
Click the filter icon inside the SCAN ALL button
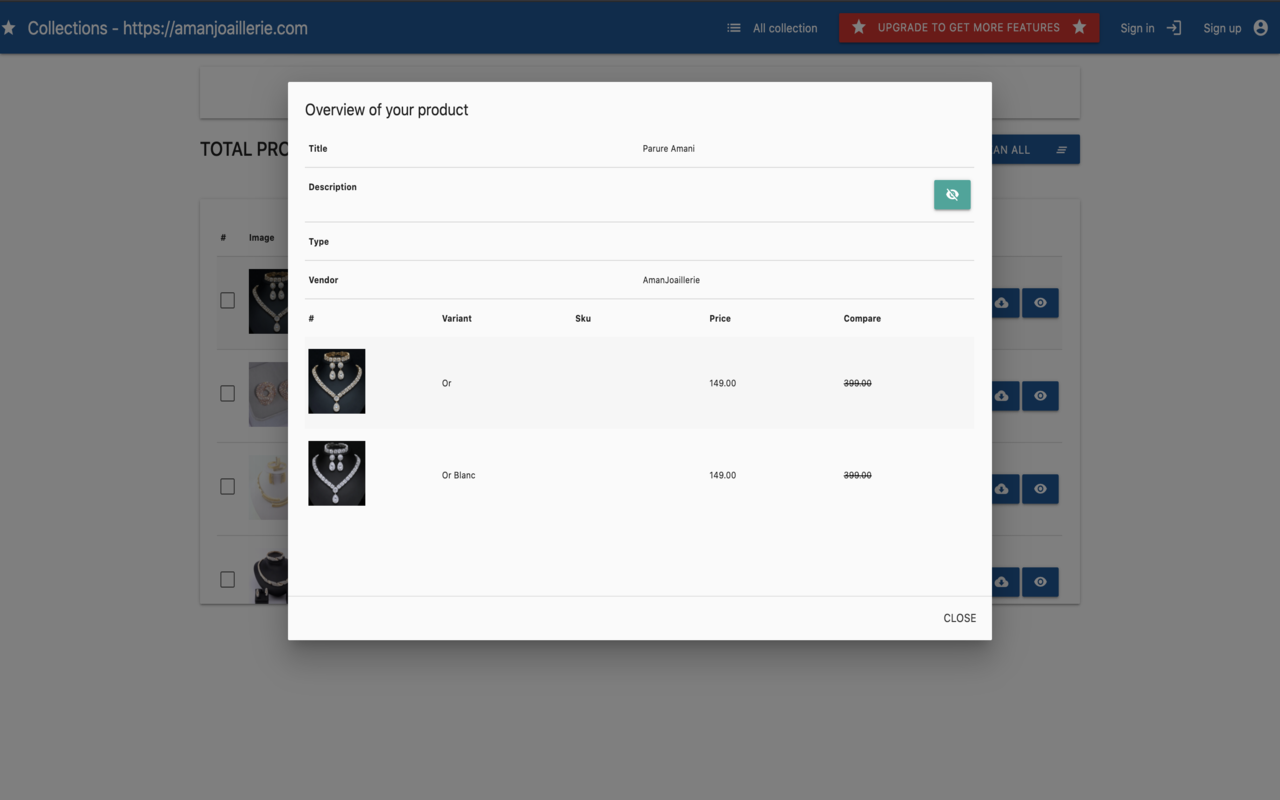click(x=1062, y=149)
